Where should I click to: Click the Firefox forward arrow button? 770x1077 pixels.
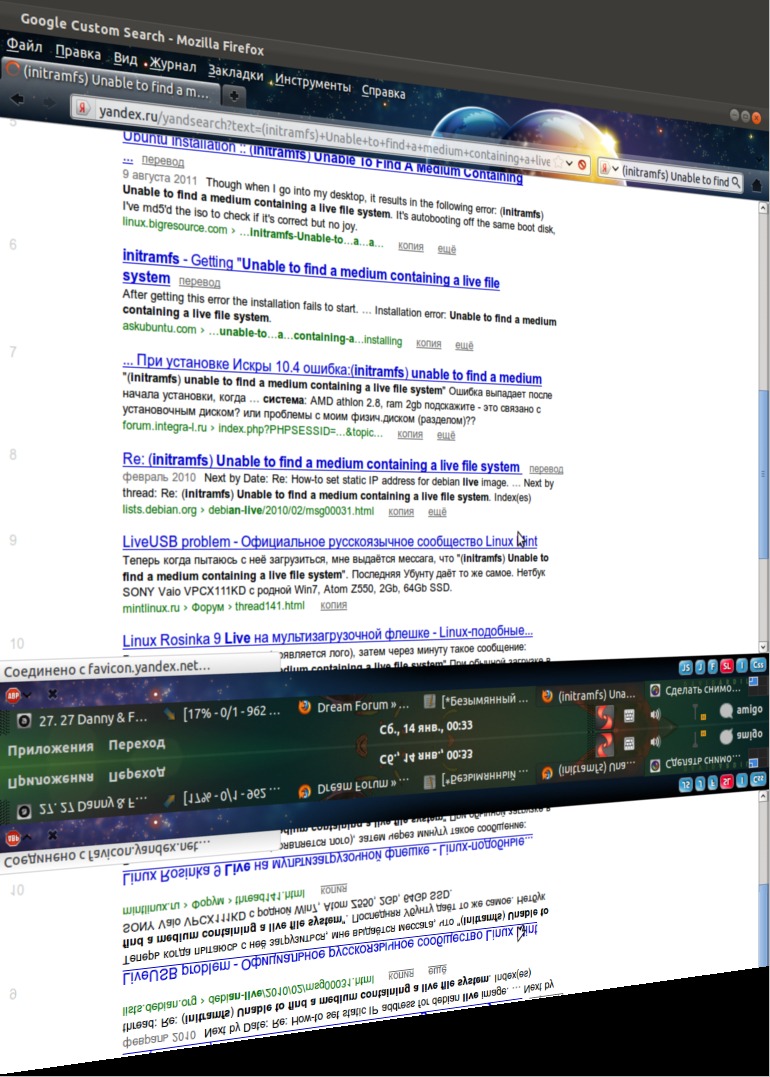click(48, 102)
